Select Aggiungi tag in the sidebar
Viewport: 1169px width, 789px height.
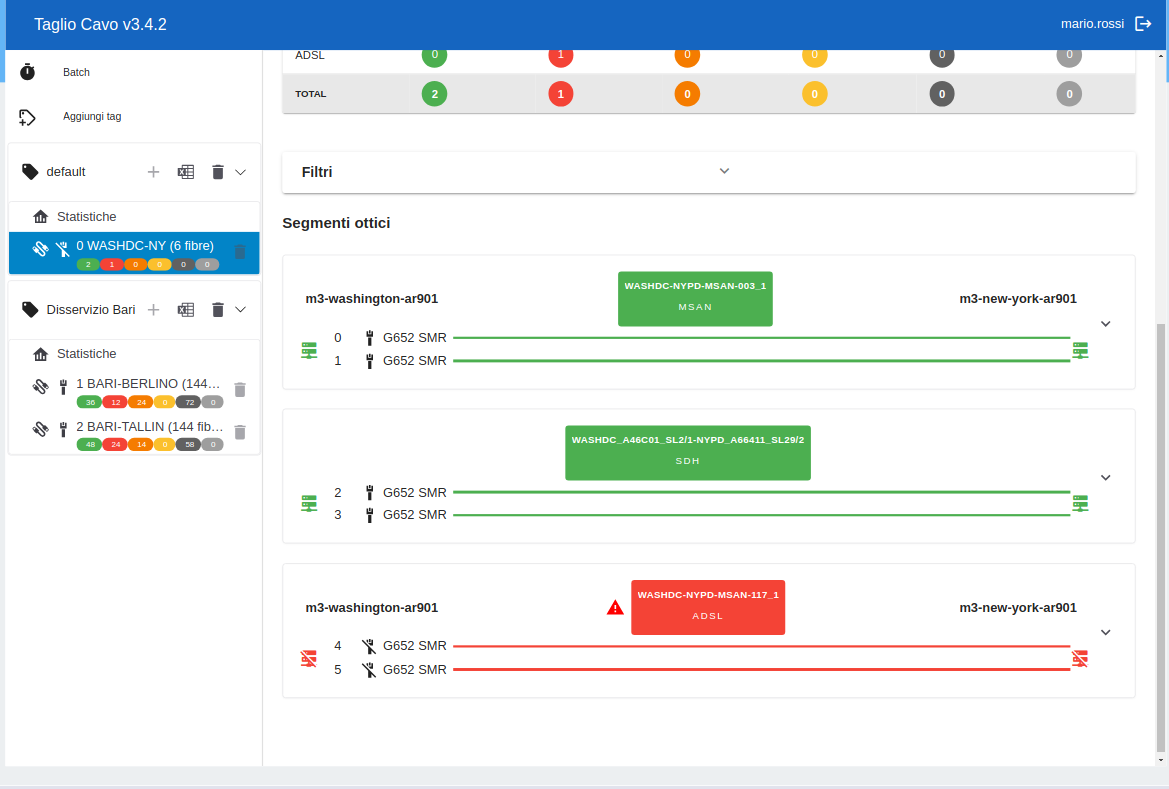(92, 116)
